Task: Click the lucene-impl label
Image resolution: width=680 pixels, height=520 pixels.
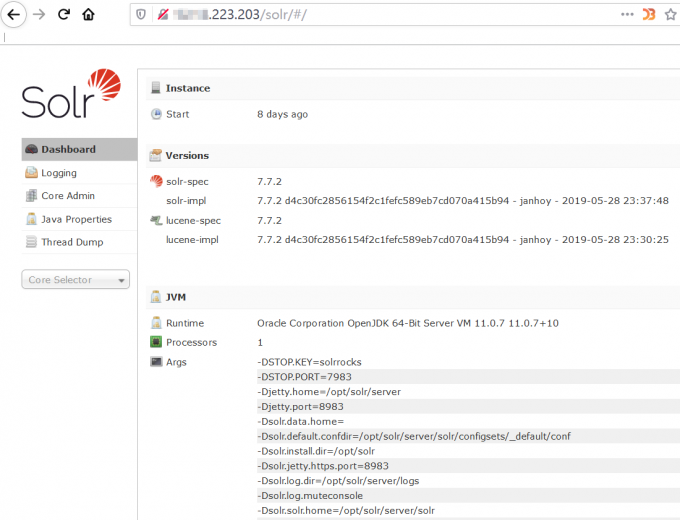Action: tap(192, 239)
